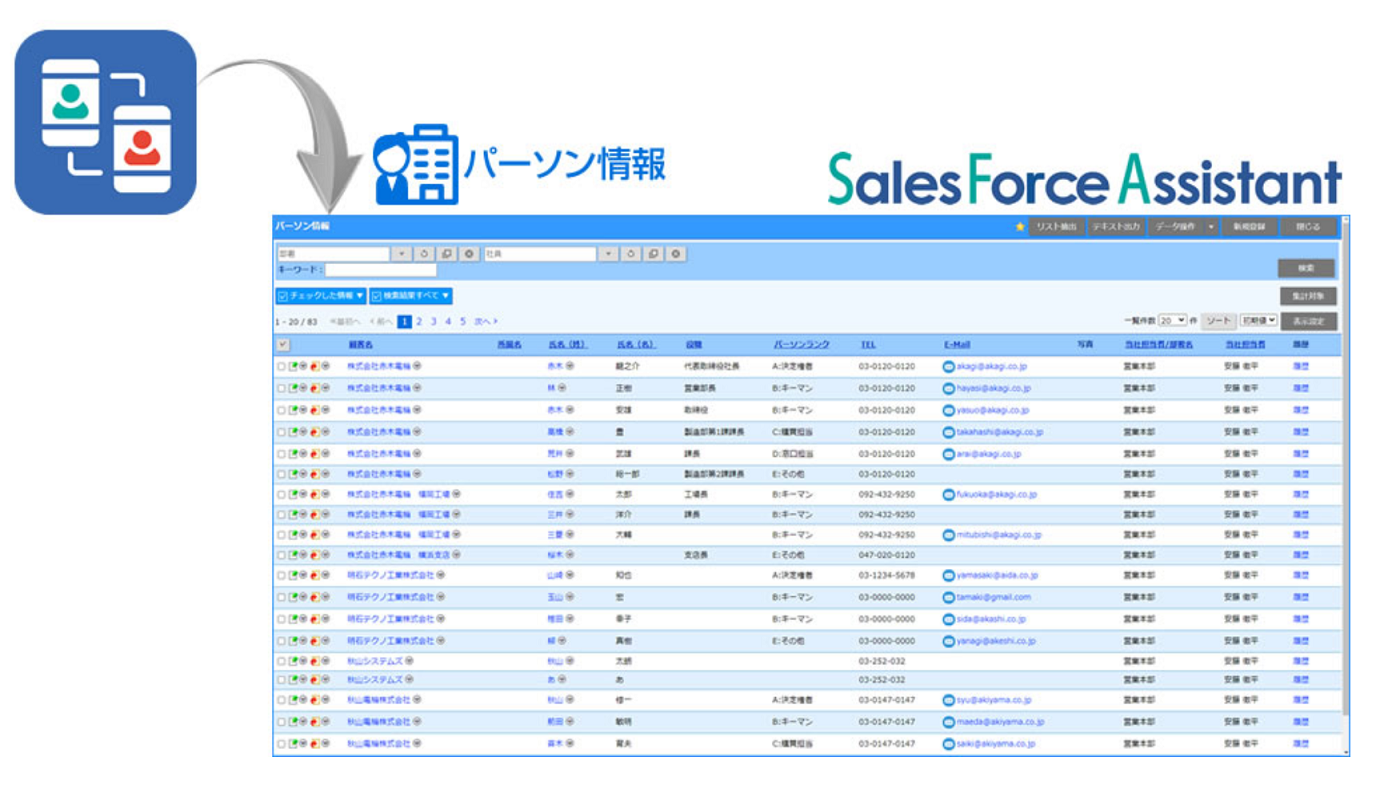Click green edit icon in hayasi@akagi.co.jp row
Screen dimensions: 1384x809
click(x=293, y=388)
